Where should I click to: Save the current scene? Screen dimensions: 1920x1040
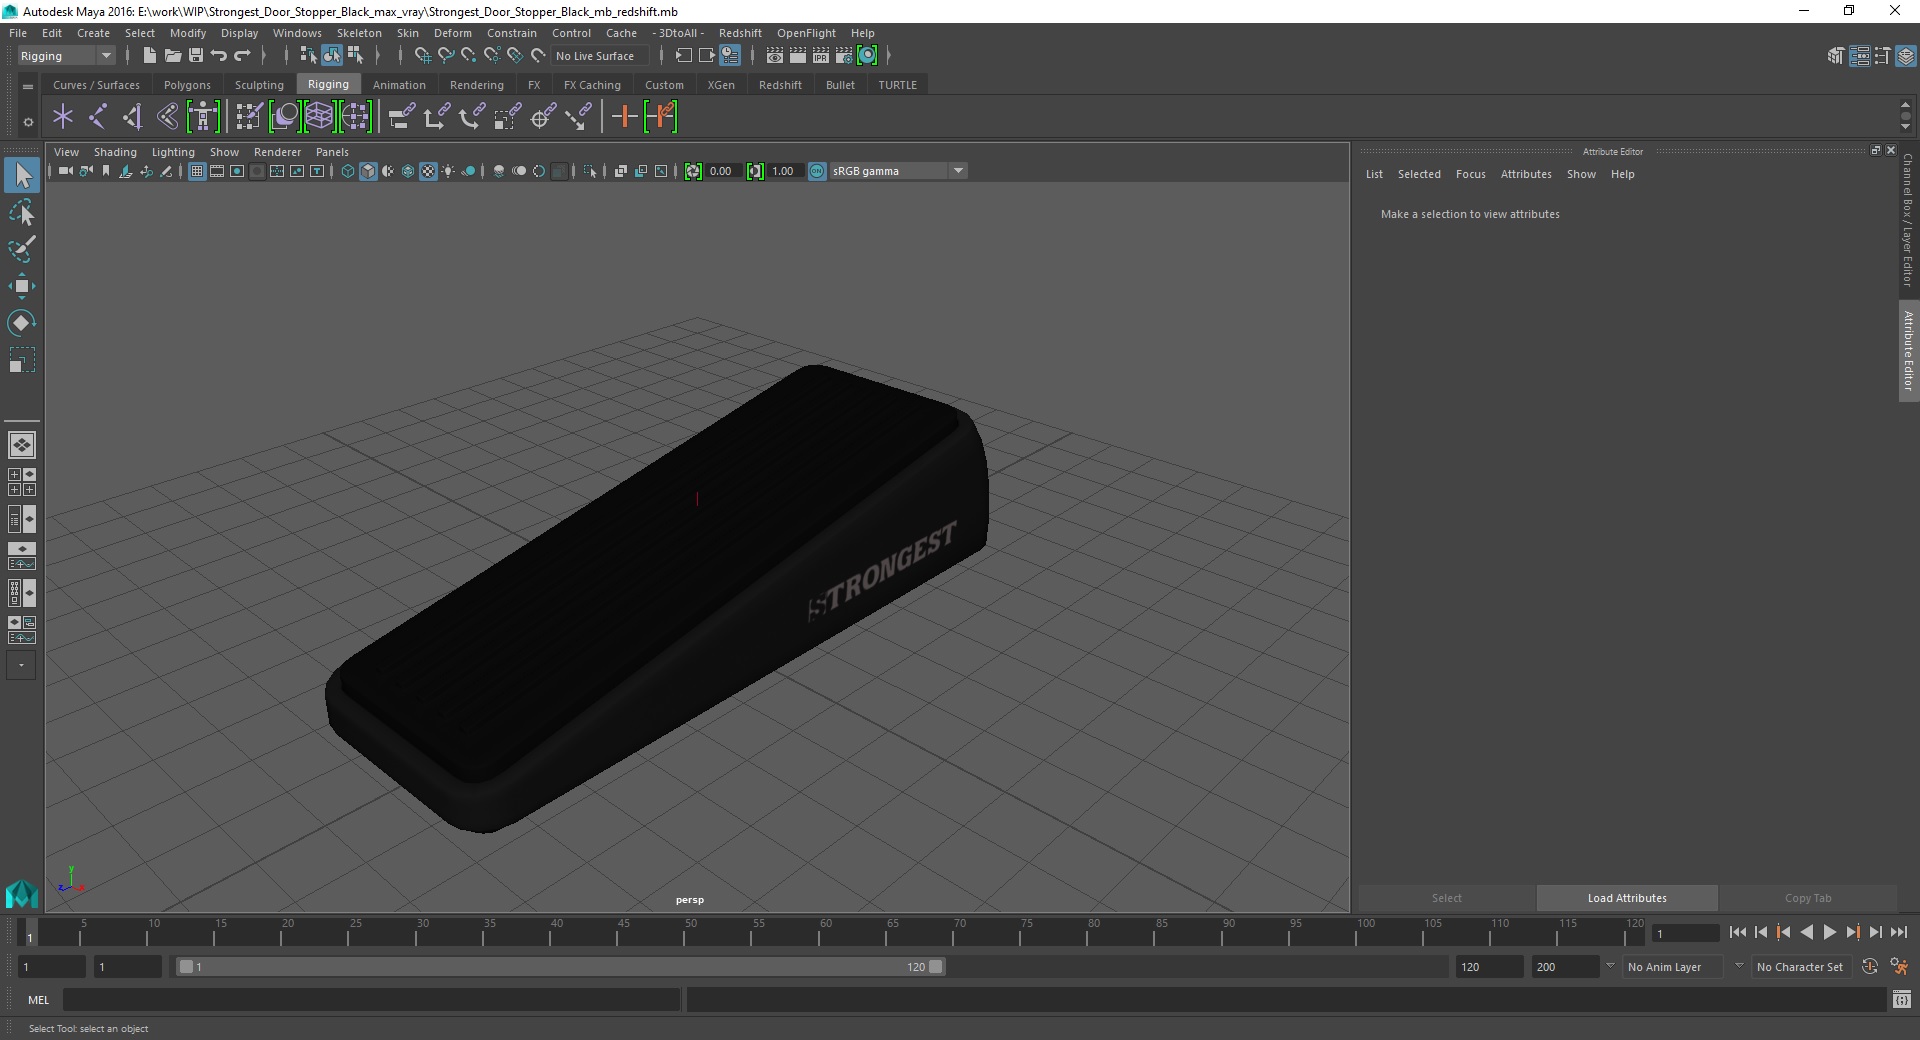[196, 56]
